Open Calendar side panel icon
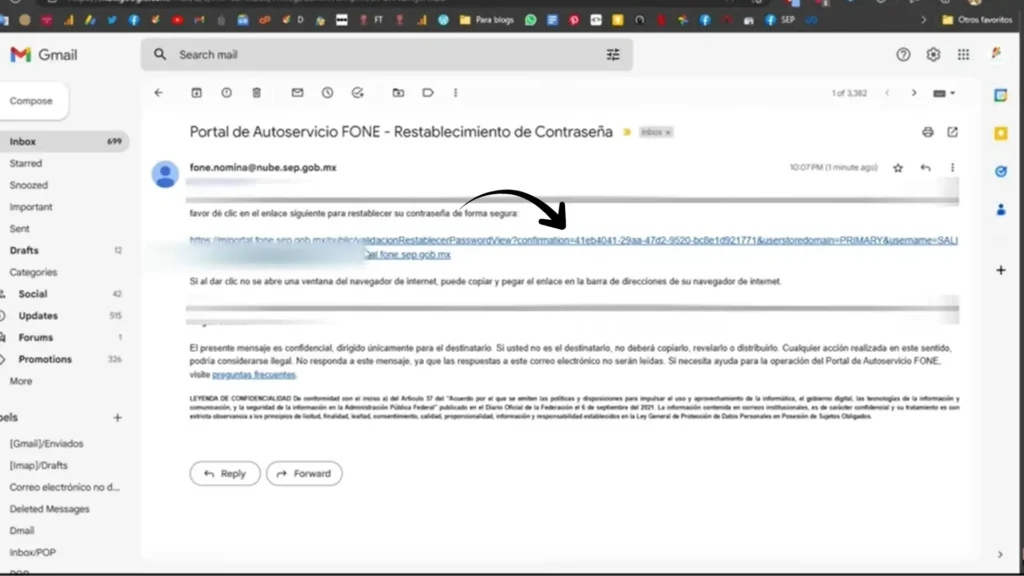 pyautogui.click(x=1000, y=95)
